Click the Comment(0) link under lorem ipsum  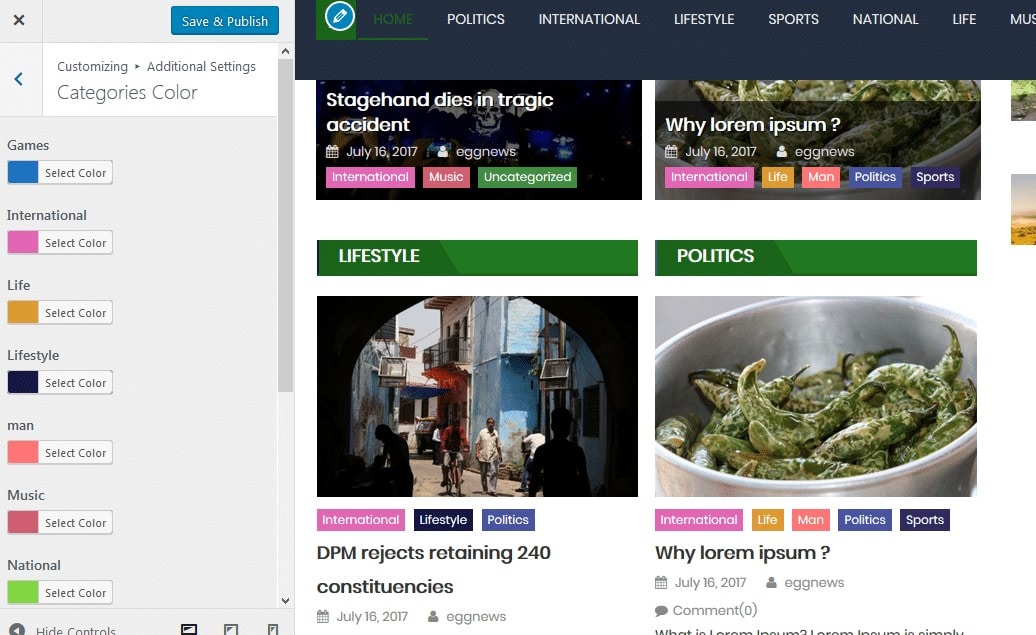coord(714,610)
